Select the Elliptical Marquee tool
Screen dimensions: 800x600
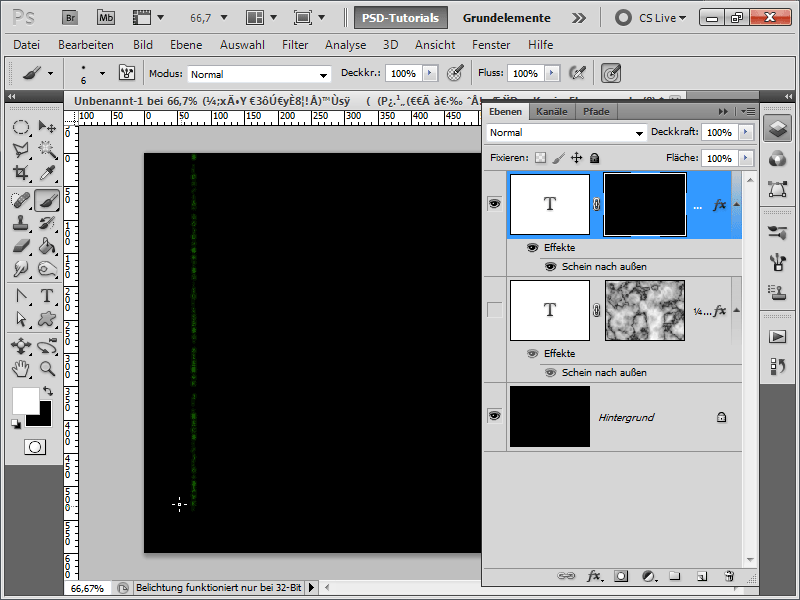(21, 127)
